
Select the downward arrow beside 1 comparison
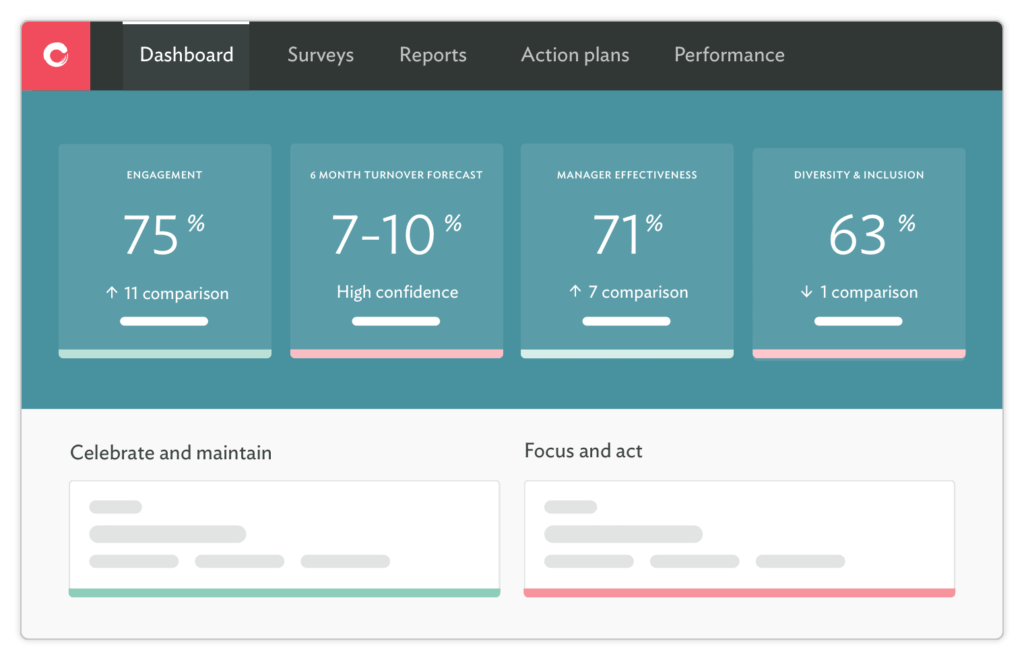(806, 292)
